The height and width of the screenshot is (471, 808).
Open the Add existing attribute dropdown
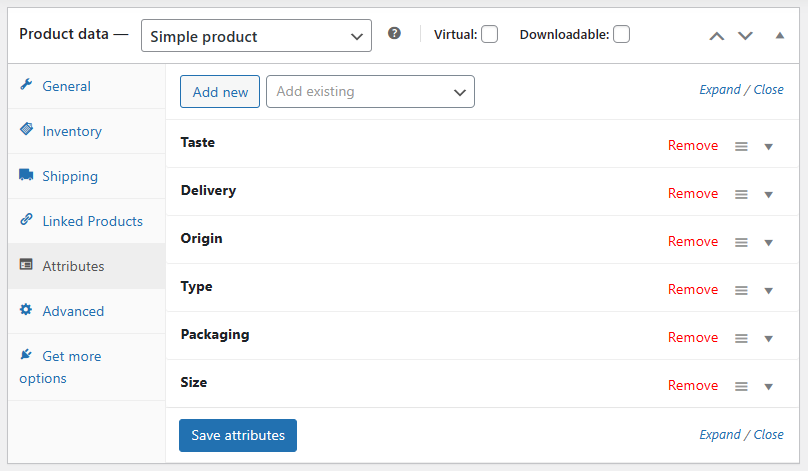[x=370, y=92]
